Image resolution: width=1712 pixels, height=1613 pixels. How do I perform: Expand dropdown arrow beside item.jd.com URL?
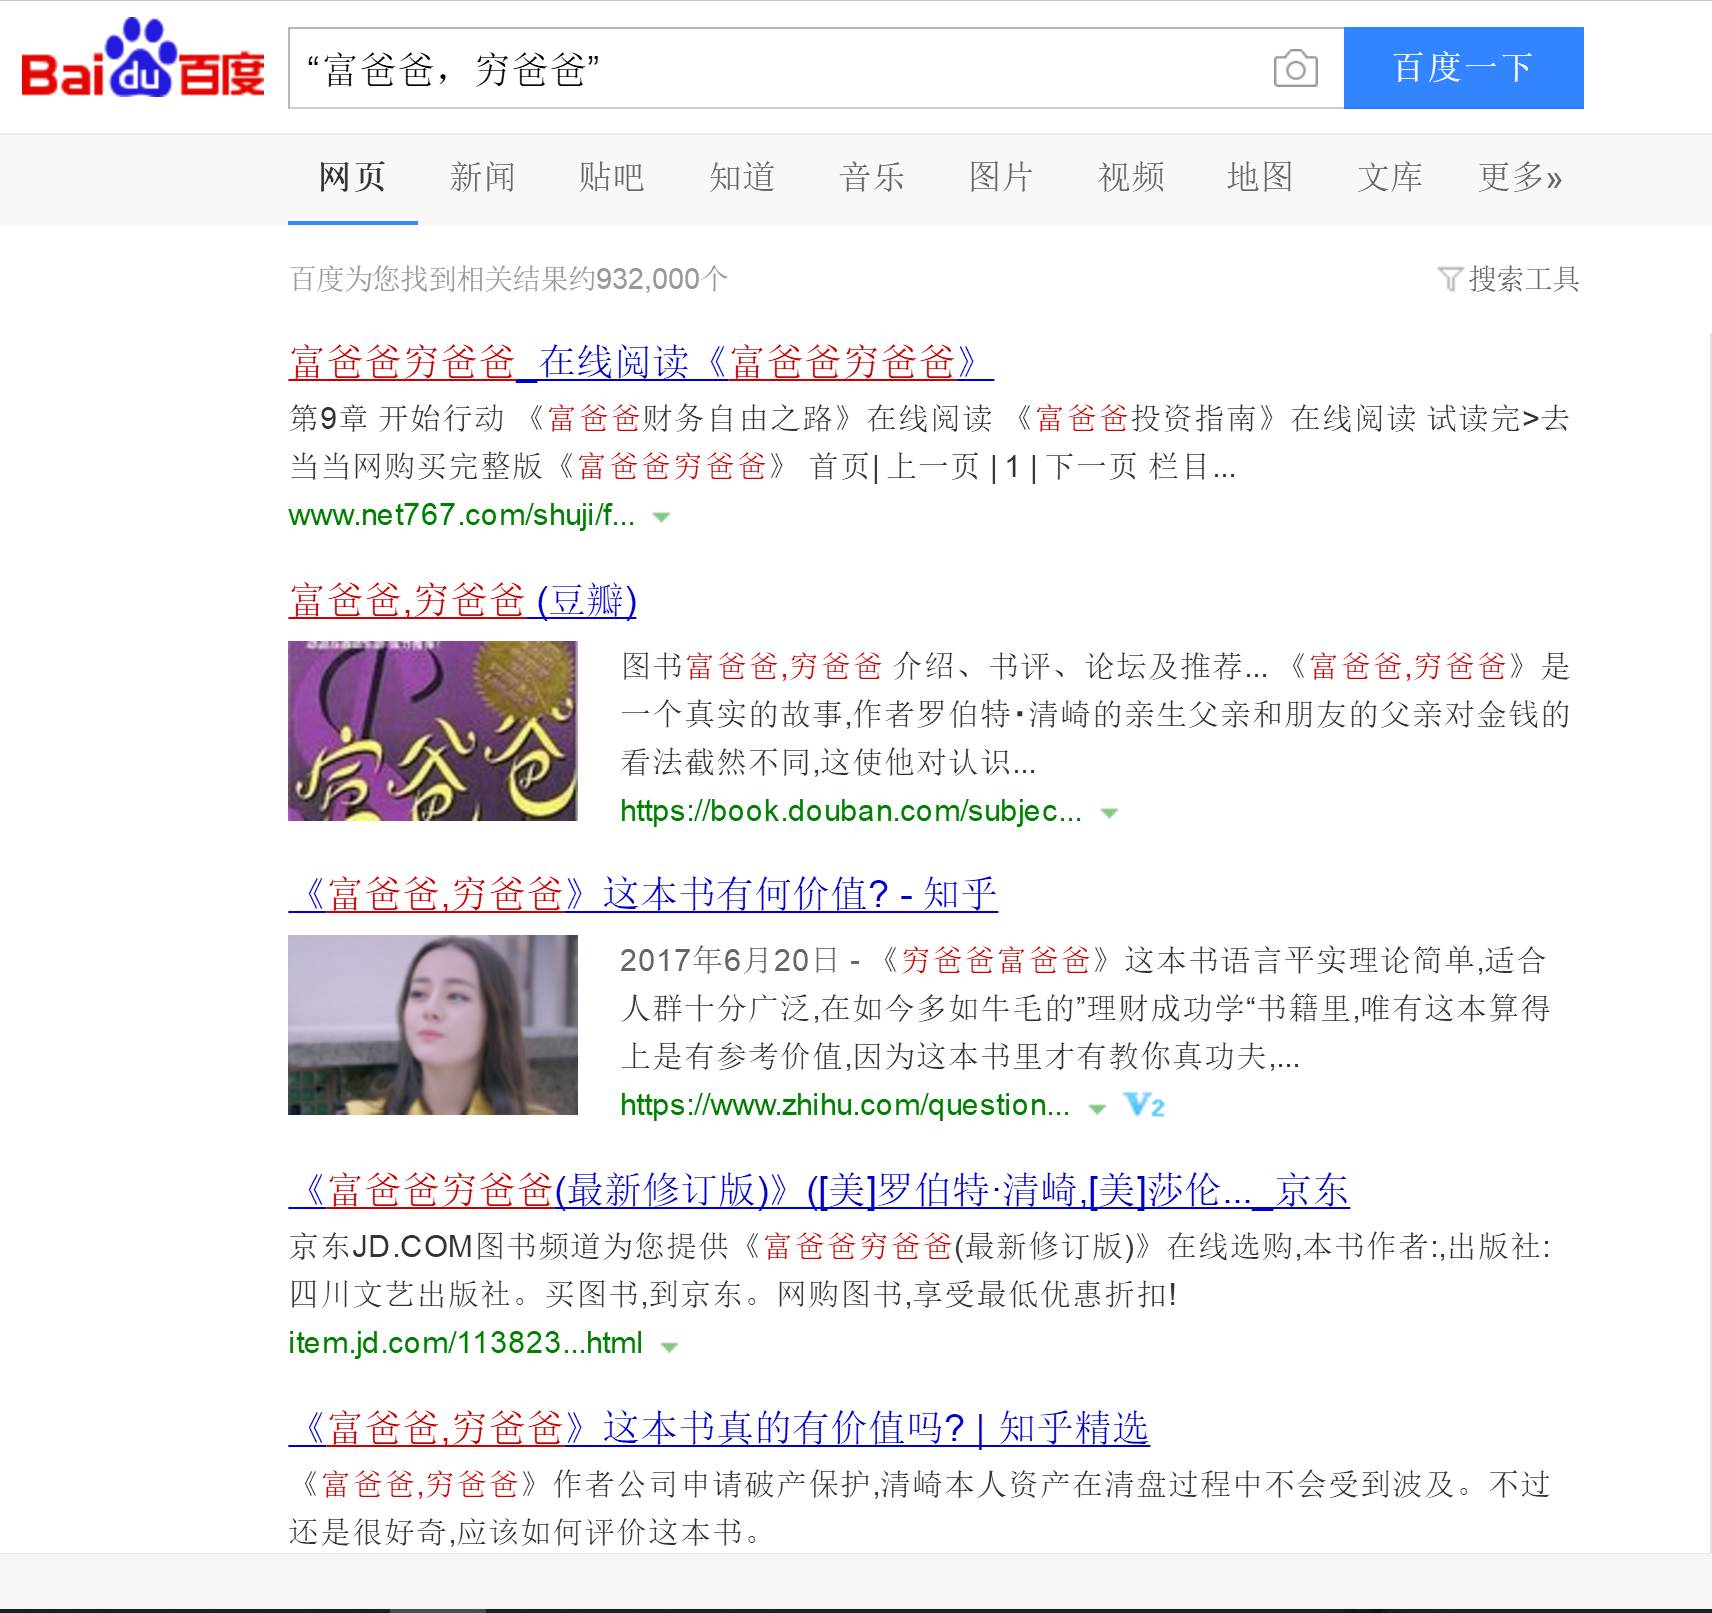tap(670, 1346)
